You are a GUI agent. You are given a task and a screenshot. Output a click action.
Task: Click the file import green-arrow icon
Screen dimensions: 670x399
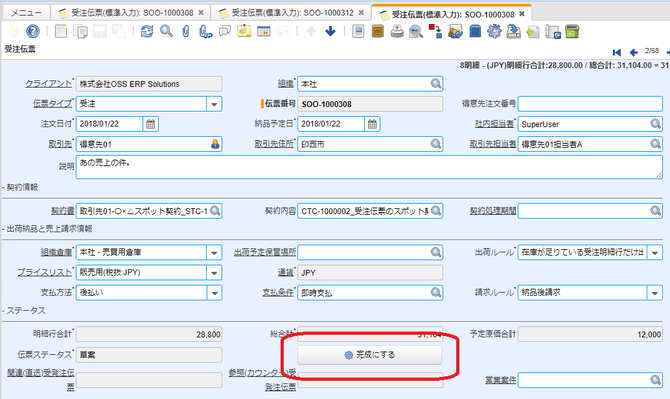pos(533,31)
